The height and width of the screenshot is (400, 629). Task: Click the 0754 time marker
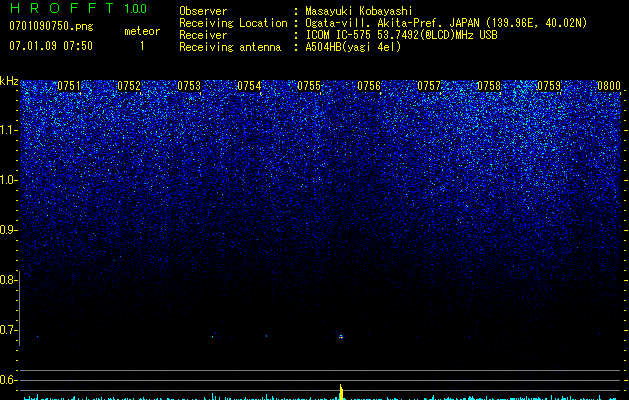[249, 86]
